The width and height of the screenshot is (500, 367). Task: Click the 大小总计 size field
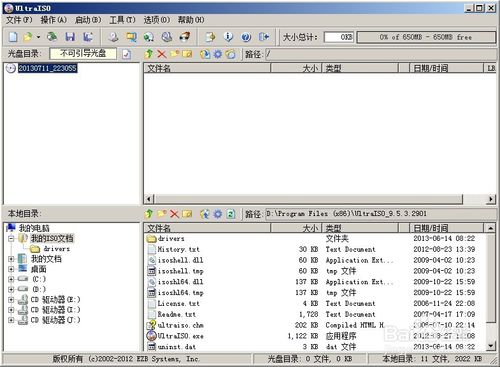pos(339,37)
